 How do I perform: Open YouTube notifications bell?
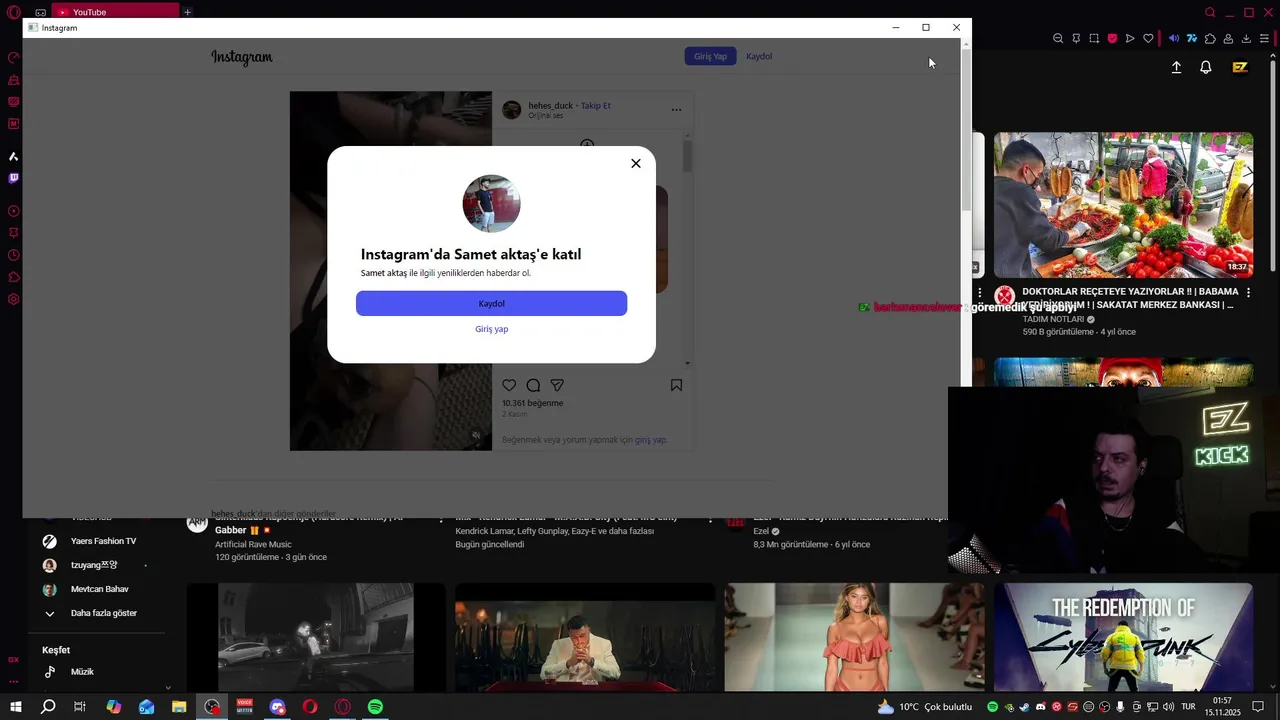click(x=1206, y=67)
